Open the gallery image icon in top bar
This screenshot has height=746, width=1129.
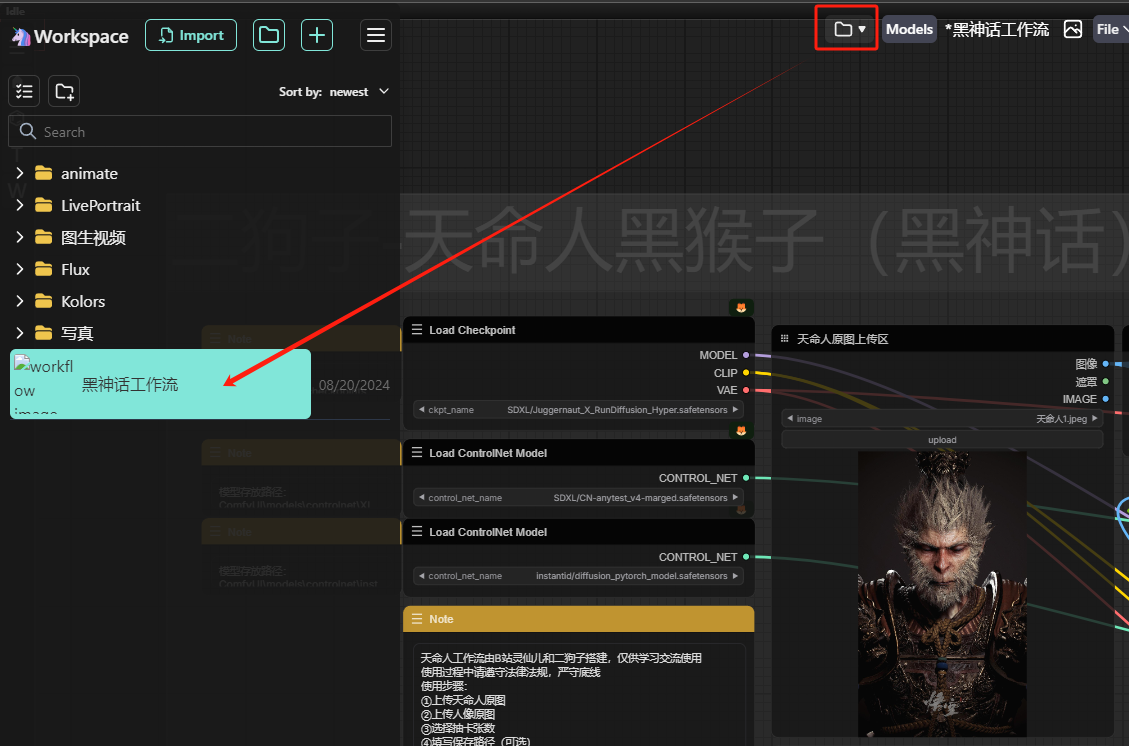1073,30
